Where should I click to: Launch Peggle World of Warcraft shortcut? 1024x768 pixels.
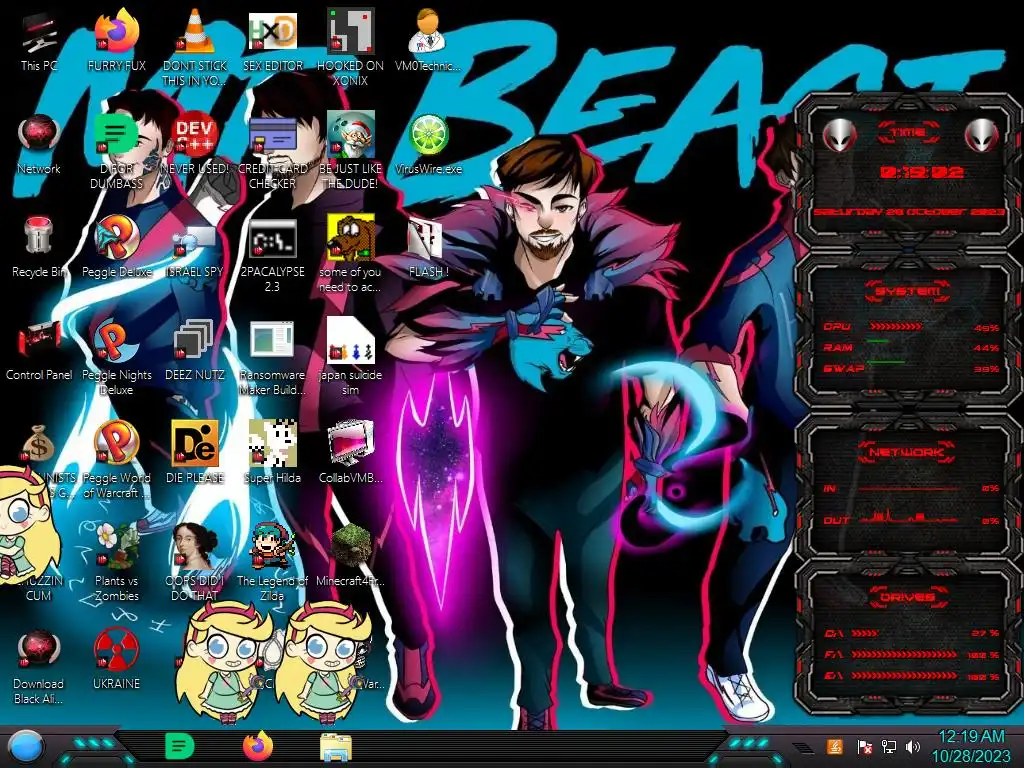pyautogui.click(x=116, y=443)
